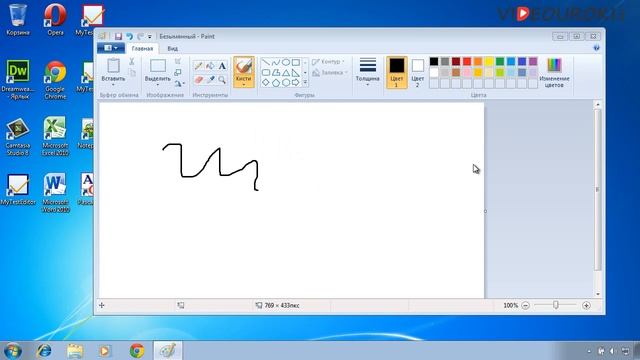The height and width of the screenshot is (360, 640).
Task: Choose the straight Line shape
Action: (x=266, y=62)
